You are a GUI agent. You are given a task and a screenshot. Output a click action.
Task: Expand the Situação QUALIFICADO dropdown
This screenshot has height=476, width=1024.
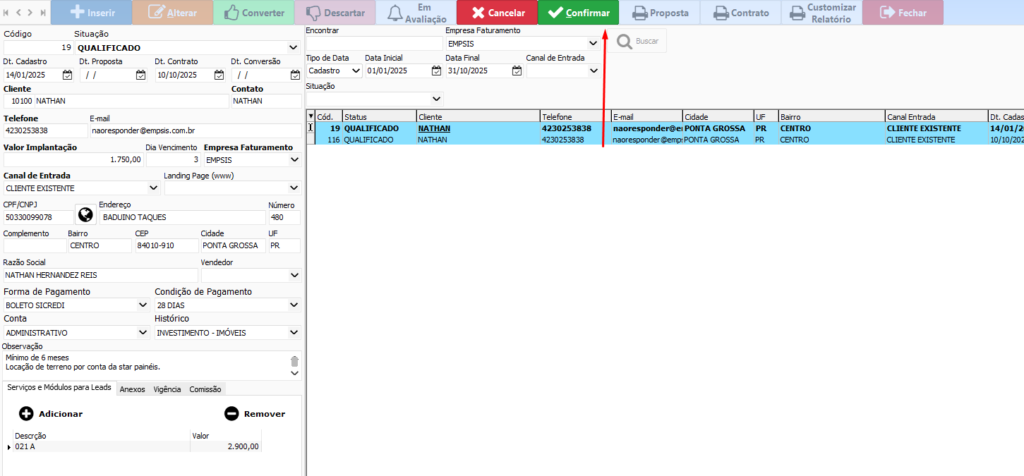(x=293, y=47)
